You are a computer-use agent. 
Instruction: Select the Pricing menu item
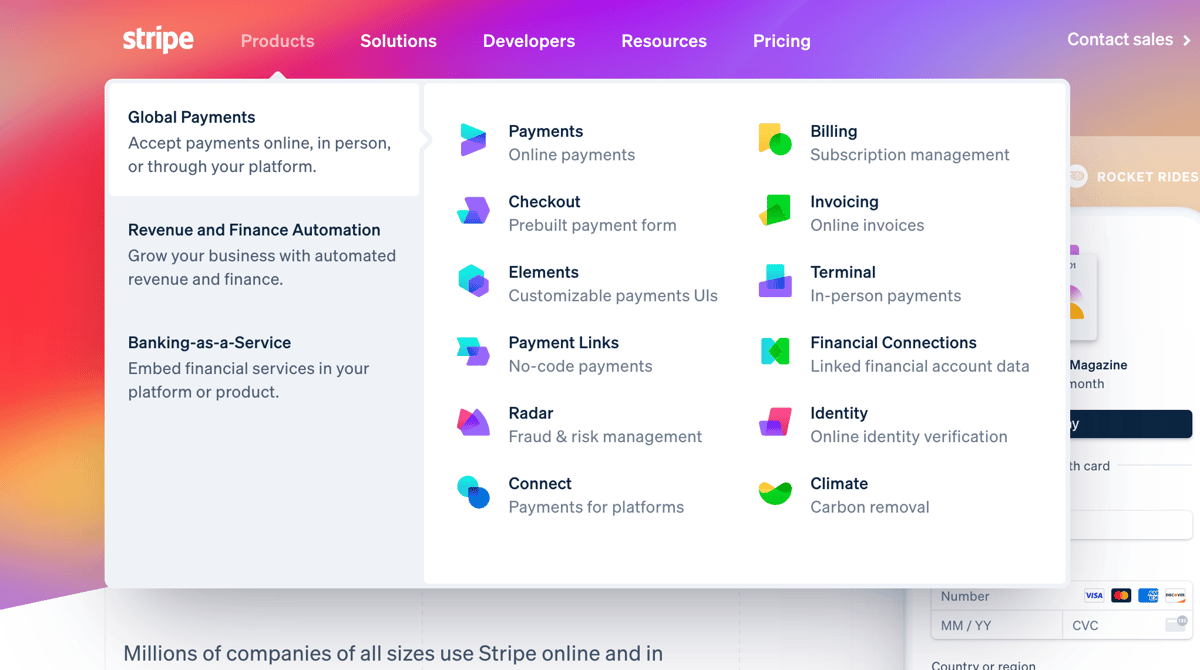coord(782,41)
